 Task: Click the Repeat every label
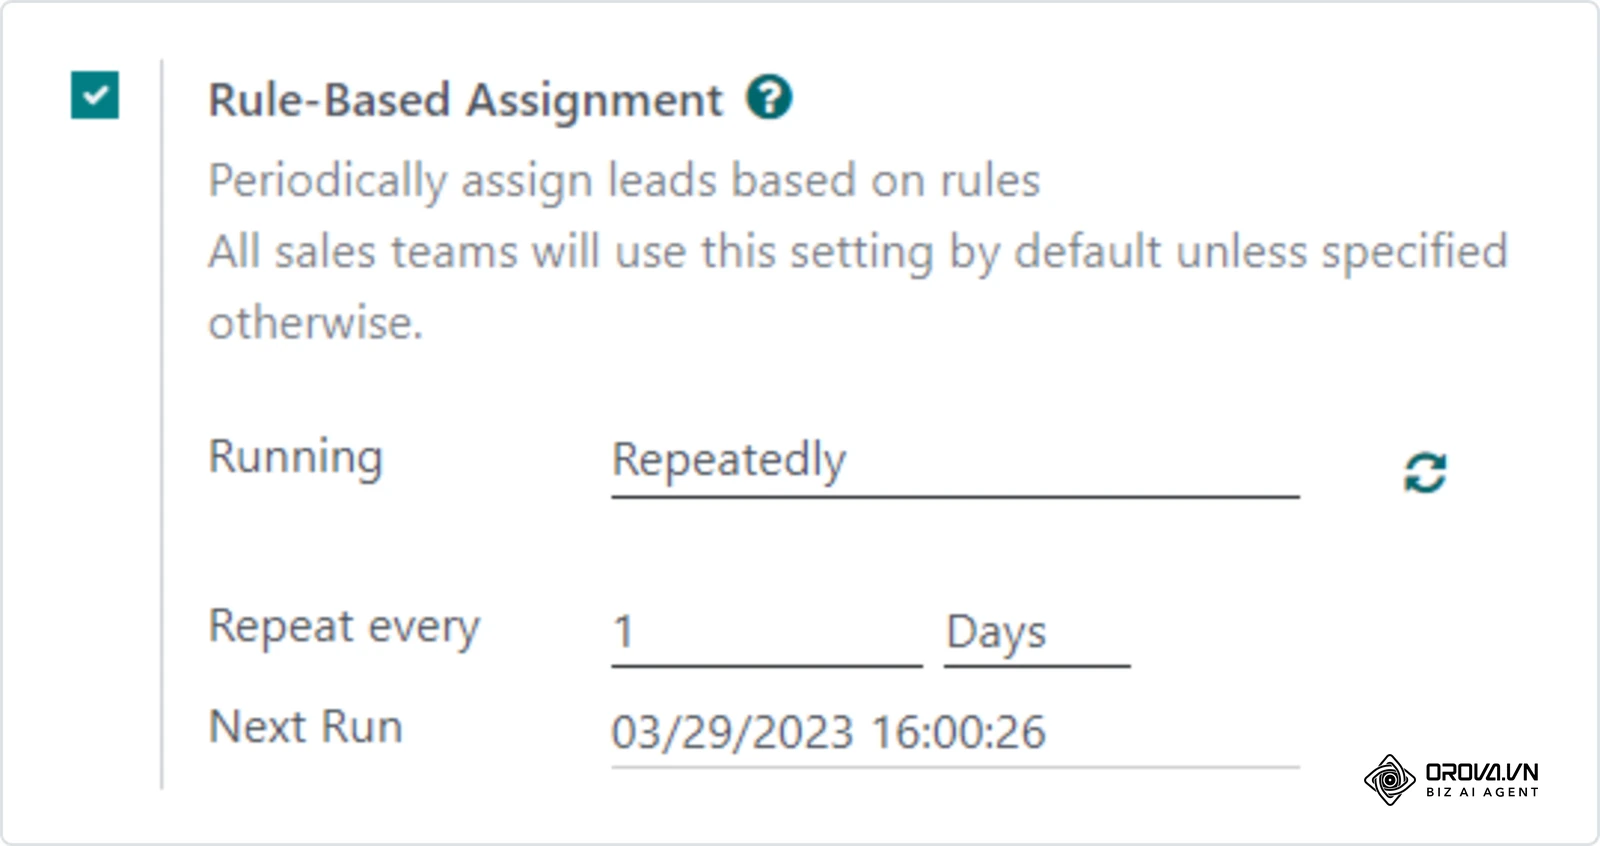[344, 628]
